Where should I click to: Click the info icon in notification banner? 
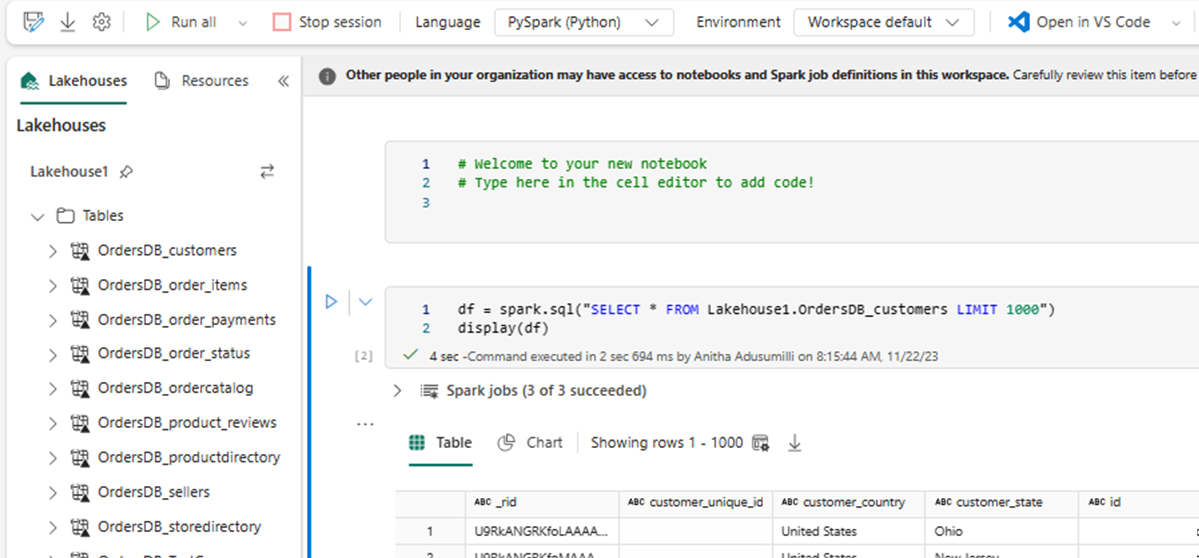(x=327, y=76)
